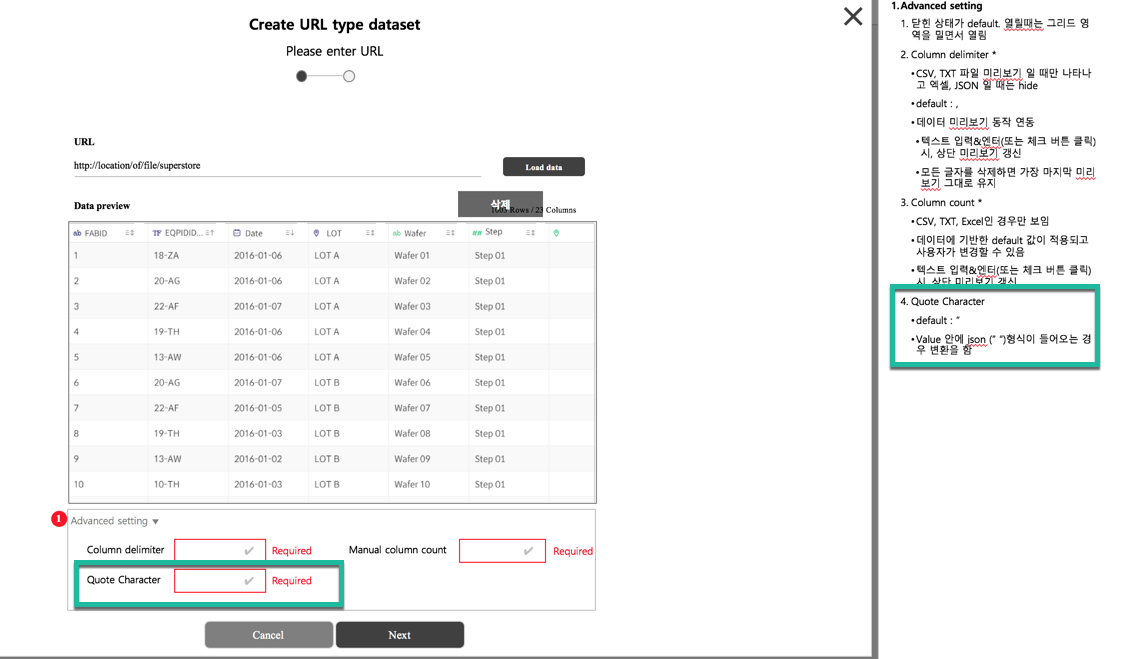The width and height of the screenshot is (1121, 659).
Task: Select the first step indicator dot
Action: click(x=302, y=75)
